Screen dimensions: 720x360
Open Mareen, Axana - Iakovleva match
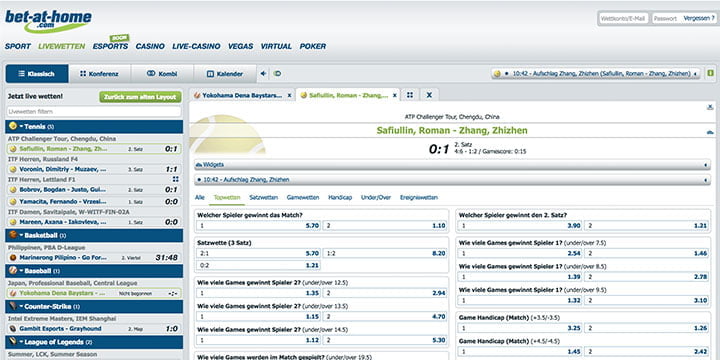click(94, 222)
